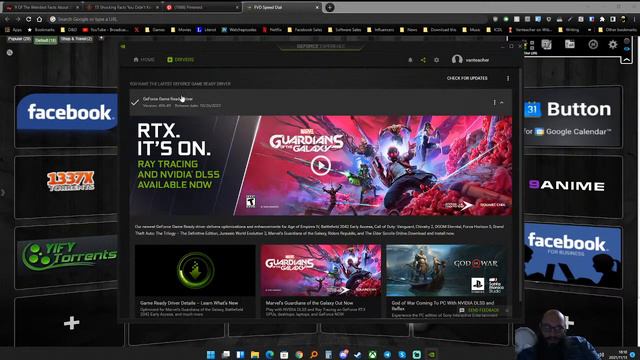Image resolution: width=640 pixels, height=360 pixels.
Task: Switch to the first browser tab
Action: [x=42, y=7]
